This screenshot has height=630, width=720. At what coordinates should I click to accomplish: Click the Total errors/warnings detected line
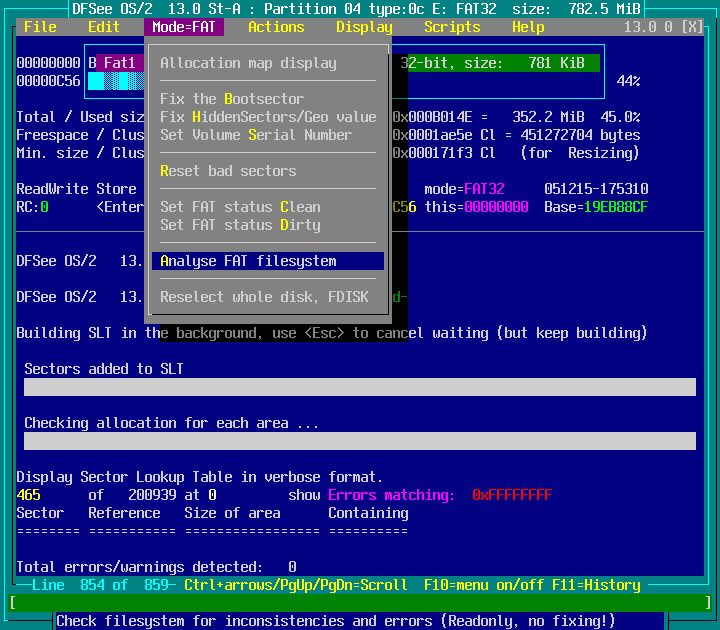tap(156, 567)
